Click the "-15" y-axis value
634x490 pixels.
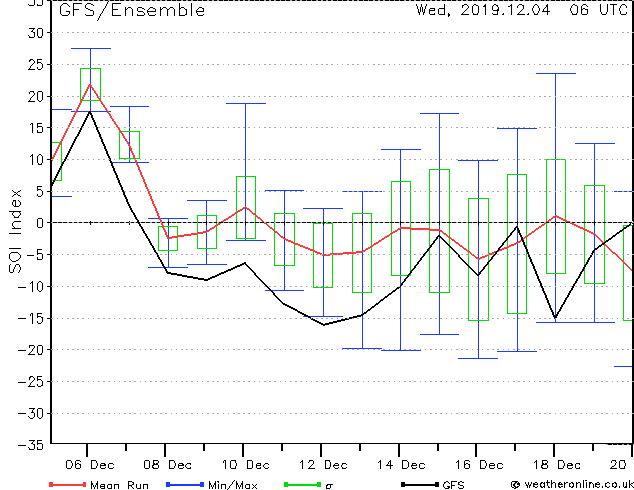coord(32,319)
